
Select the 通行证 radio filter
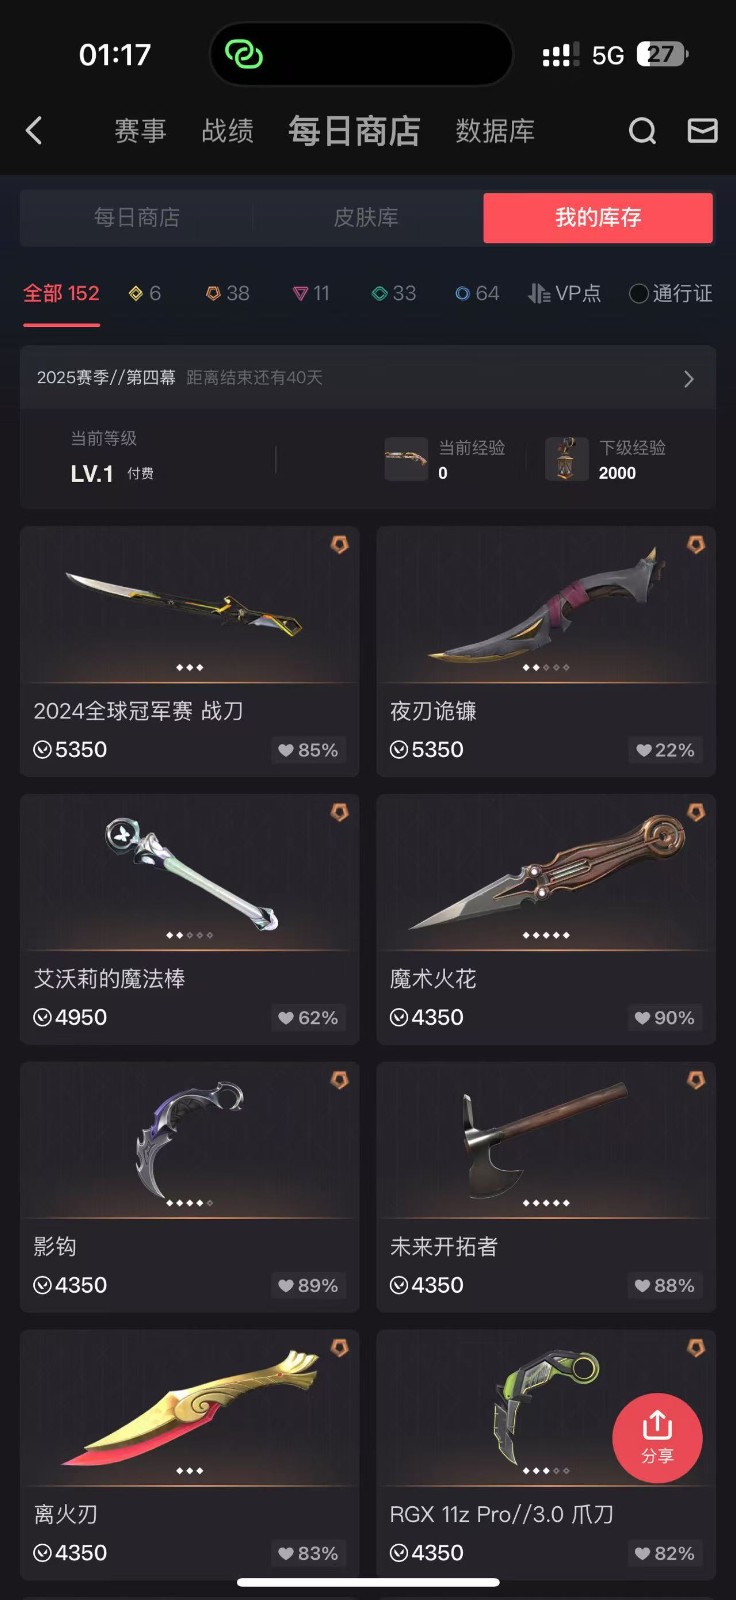click(x=670, y=293)
